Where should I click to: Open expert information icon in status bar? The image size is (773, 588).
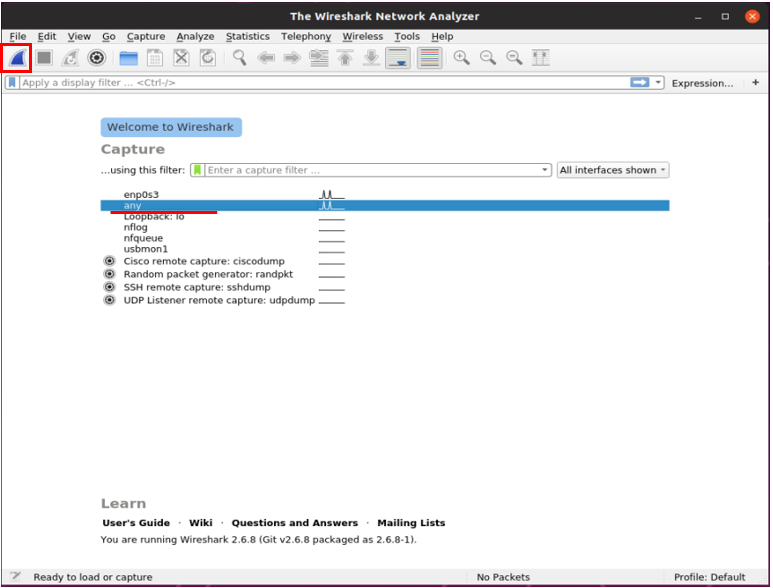tap(15, 576)
